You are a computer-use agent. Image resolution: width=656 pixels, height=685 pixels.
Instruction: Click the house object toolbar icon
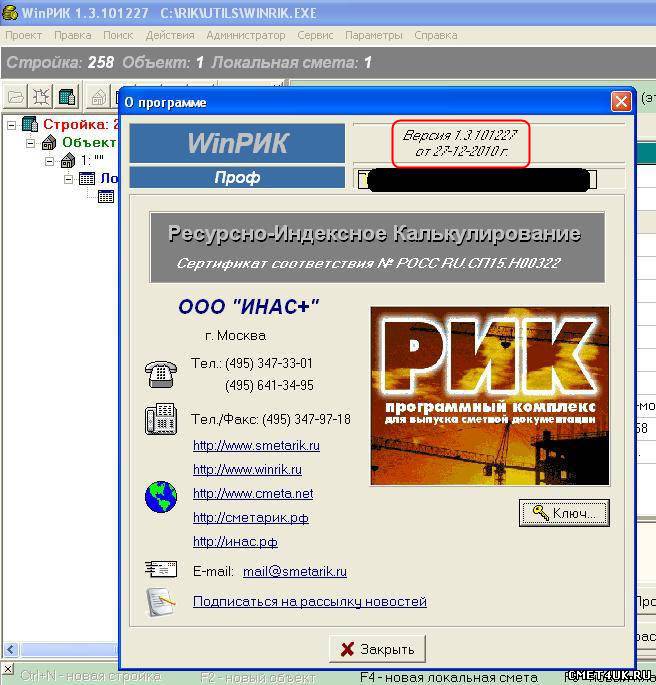[x=99, y=97]
